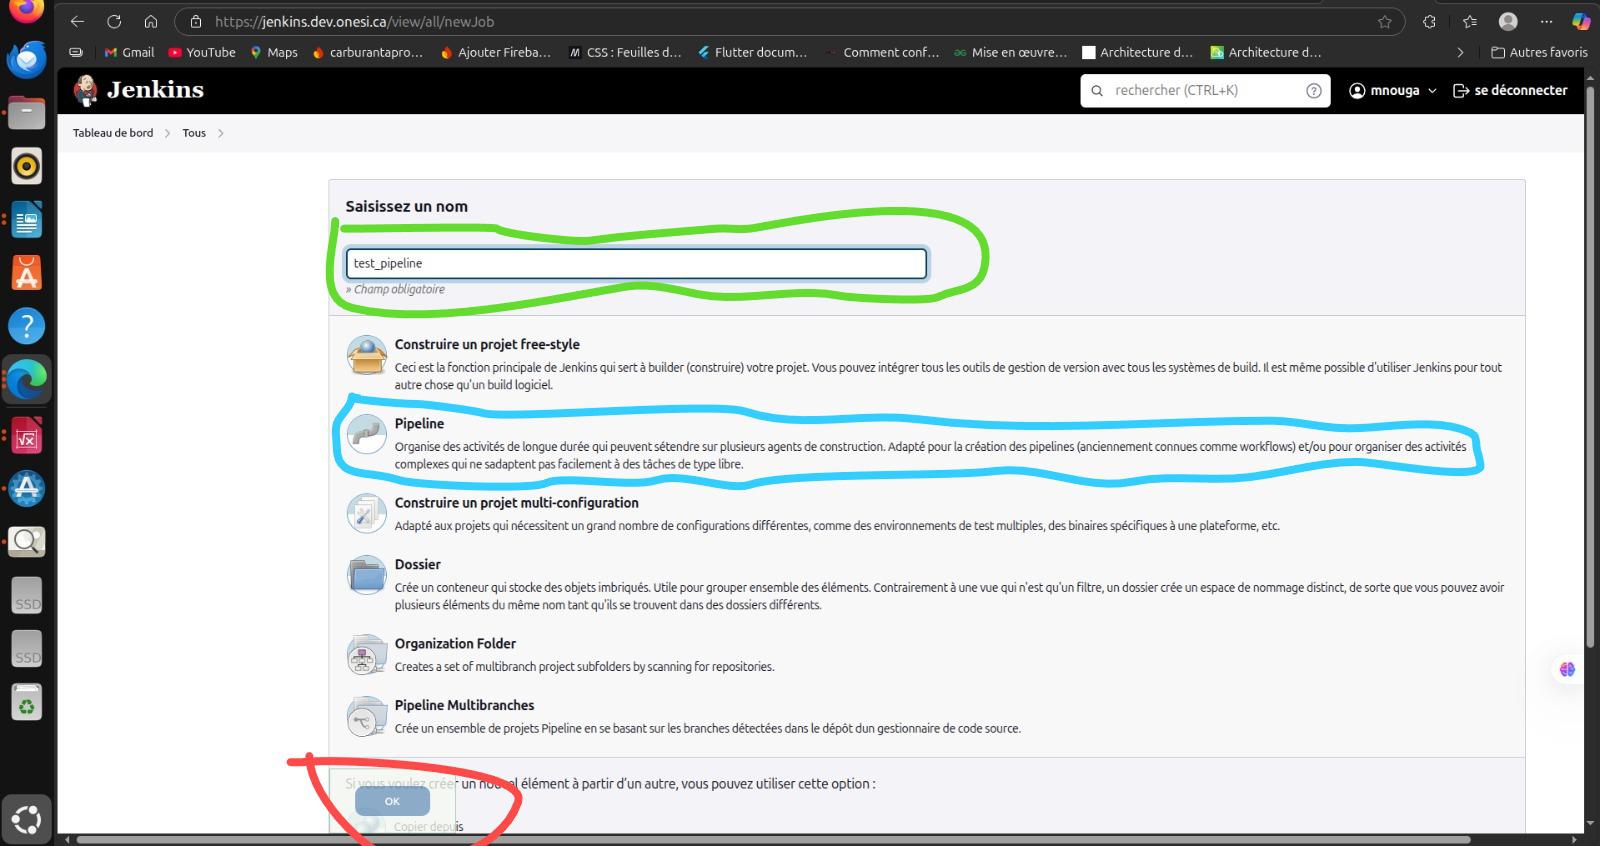This screenshot has height=846, width=1600.
Task: Open Ubuntu Help icon in dock
Action: [x=27, y=326]
